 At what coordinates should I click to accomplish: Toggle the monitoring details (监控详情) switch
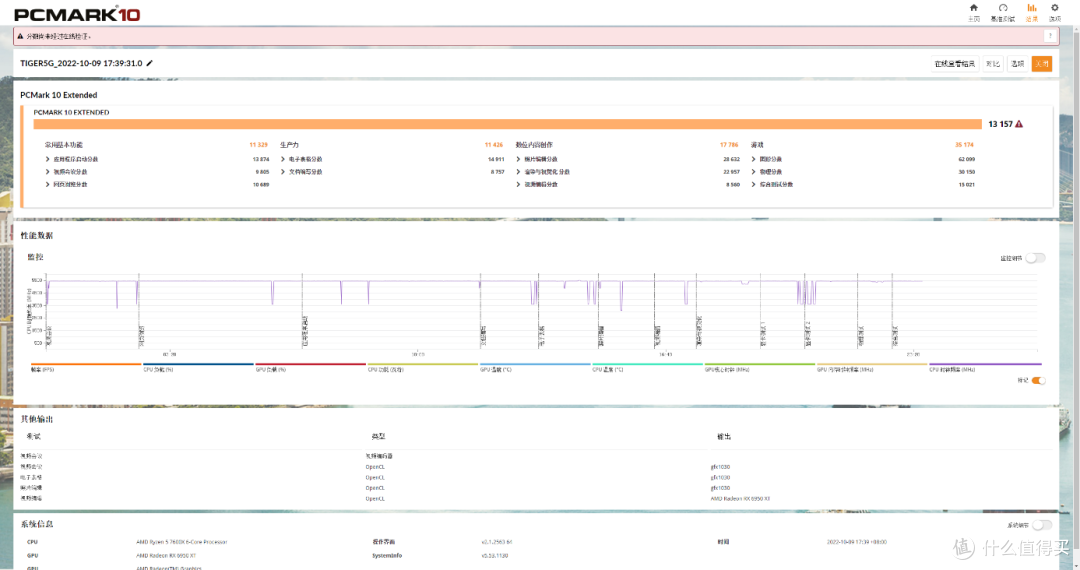click(1035, 258)
